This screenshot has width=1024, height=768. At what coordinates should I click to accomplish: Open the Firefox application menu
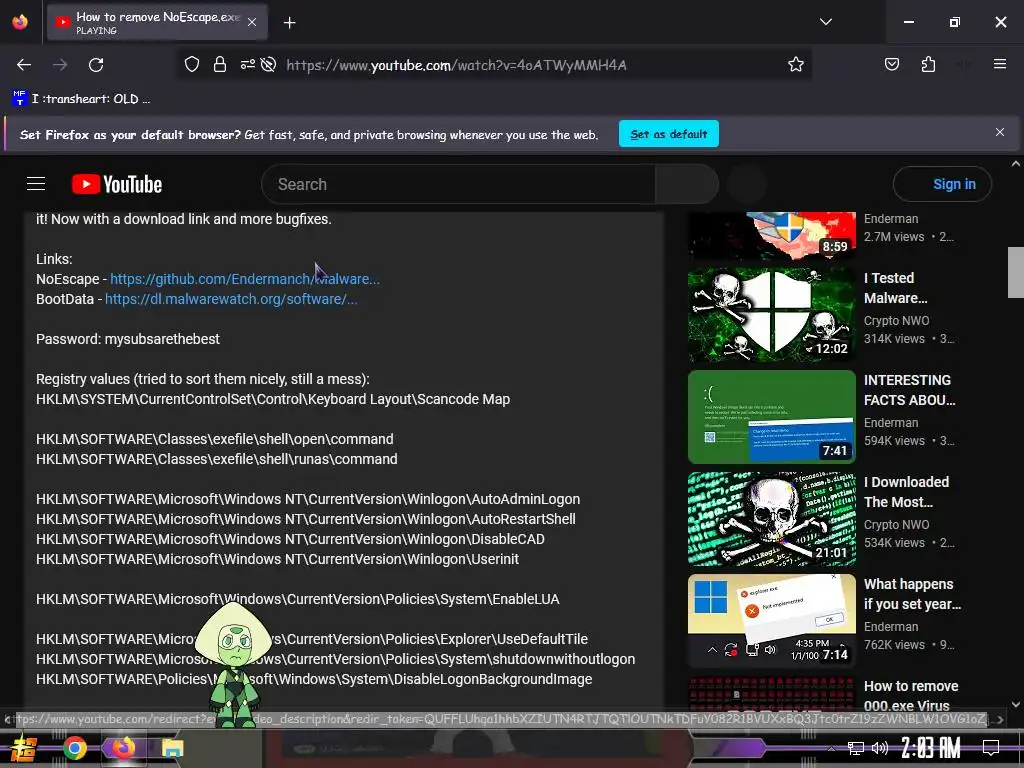999,65
